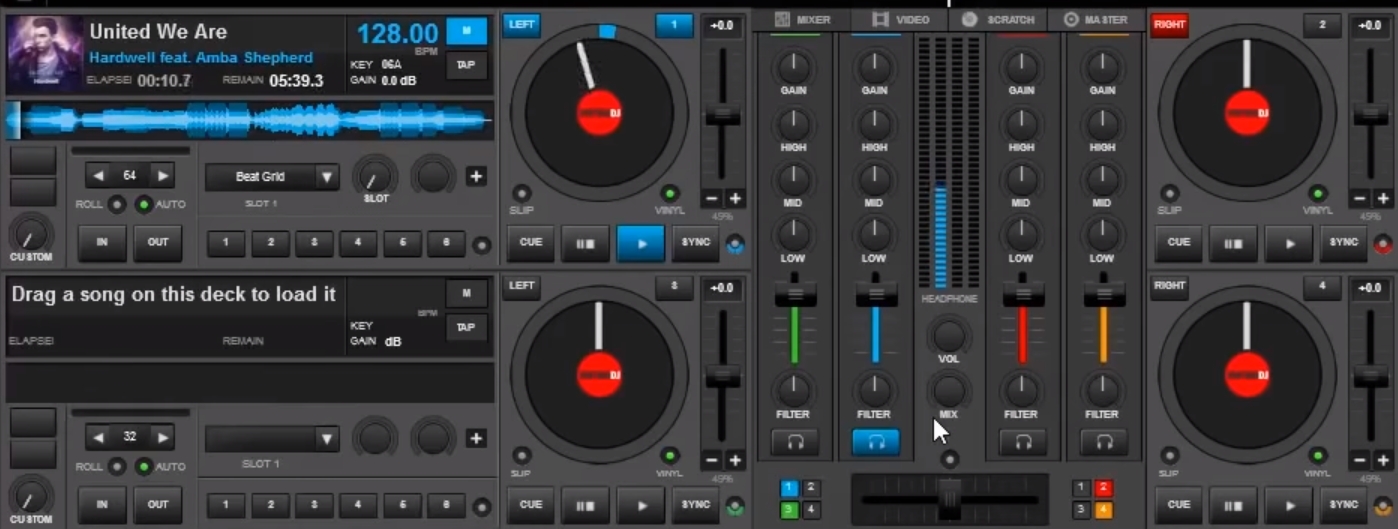Pause deck 1 playback
This screenshot has height=529, width=1398.
pos(585,243)
